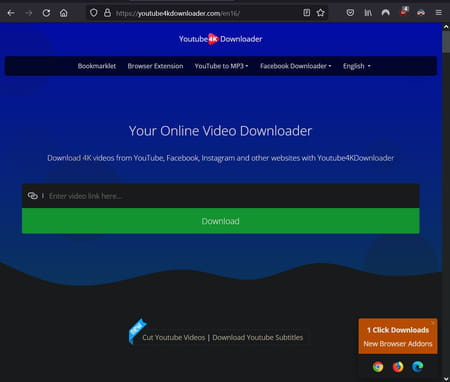Click the Download 4K videos description text
The width and height of the screenshot is (450, 382).
click(220, 158)
